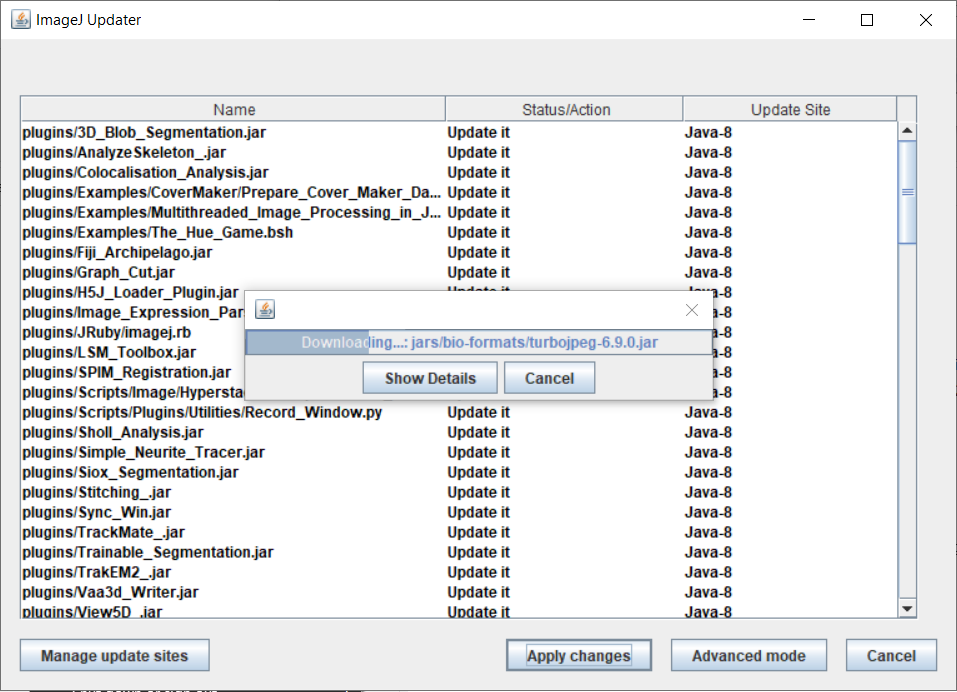Close the ImageJ Updater window
957x692 pixels.
tap(925, 20)
